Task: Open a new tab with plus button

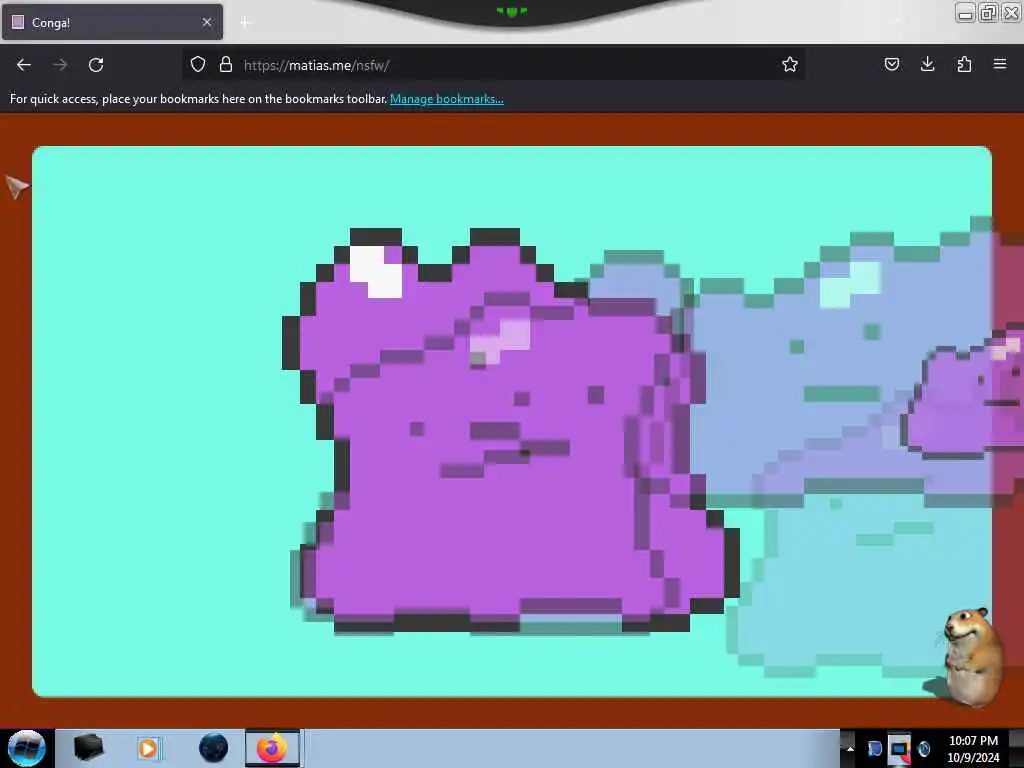Action: pyautogui.click(x=245, y=23)
